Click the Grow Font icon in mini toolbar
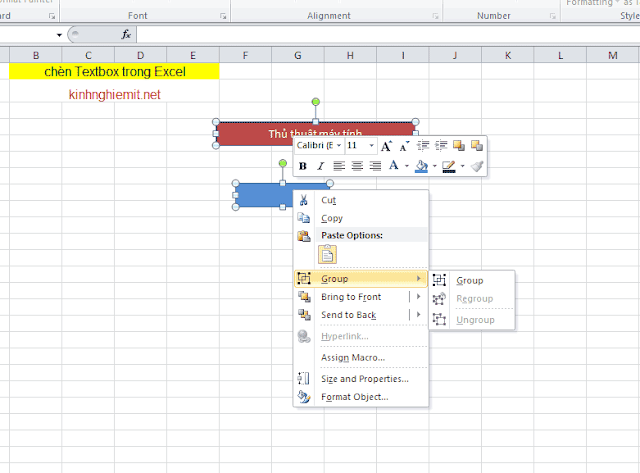 386,146
